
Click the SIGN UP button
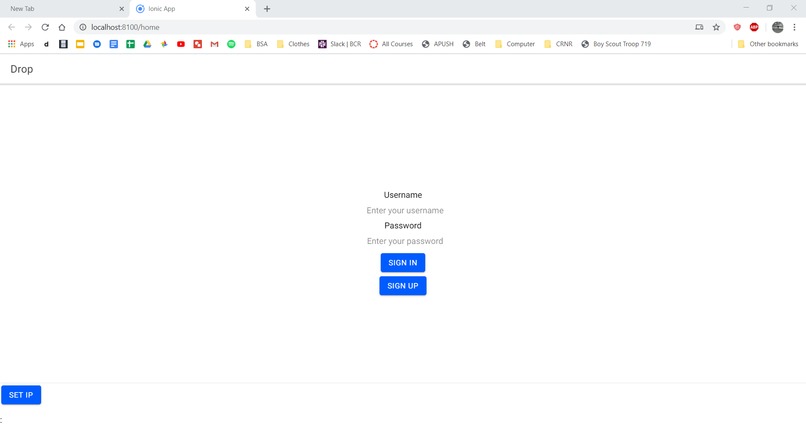pyautogui.click(x=402, y=286)
